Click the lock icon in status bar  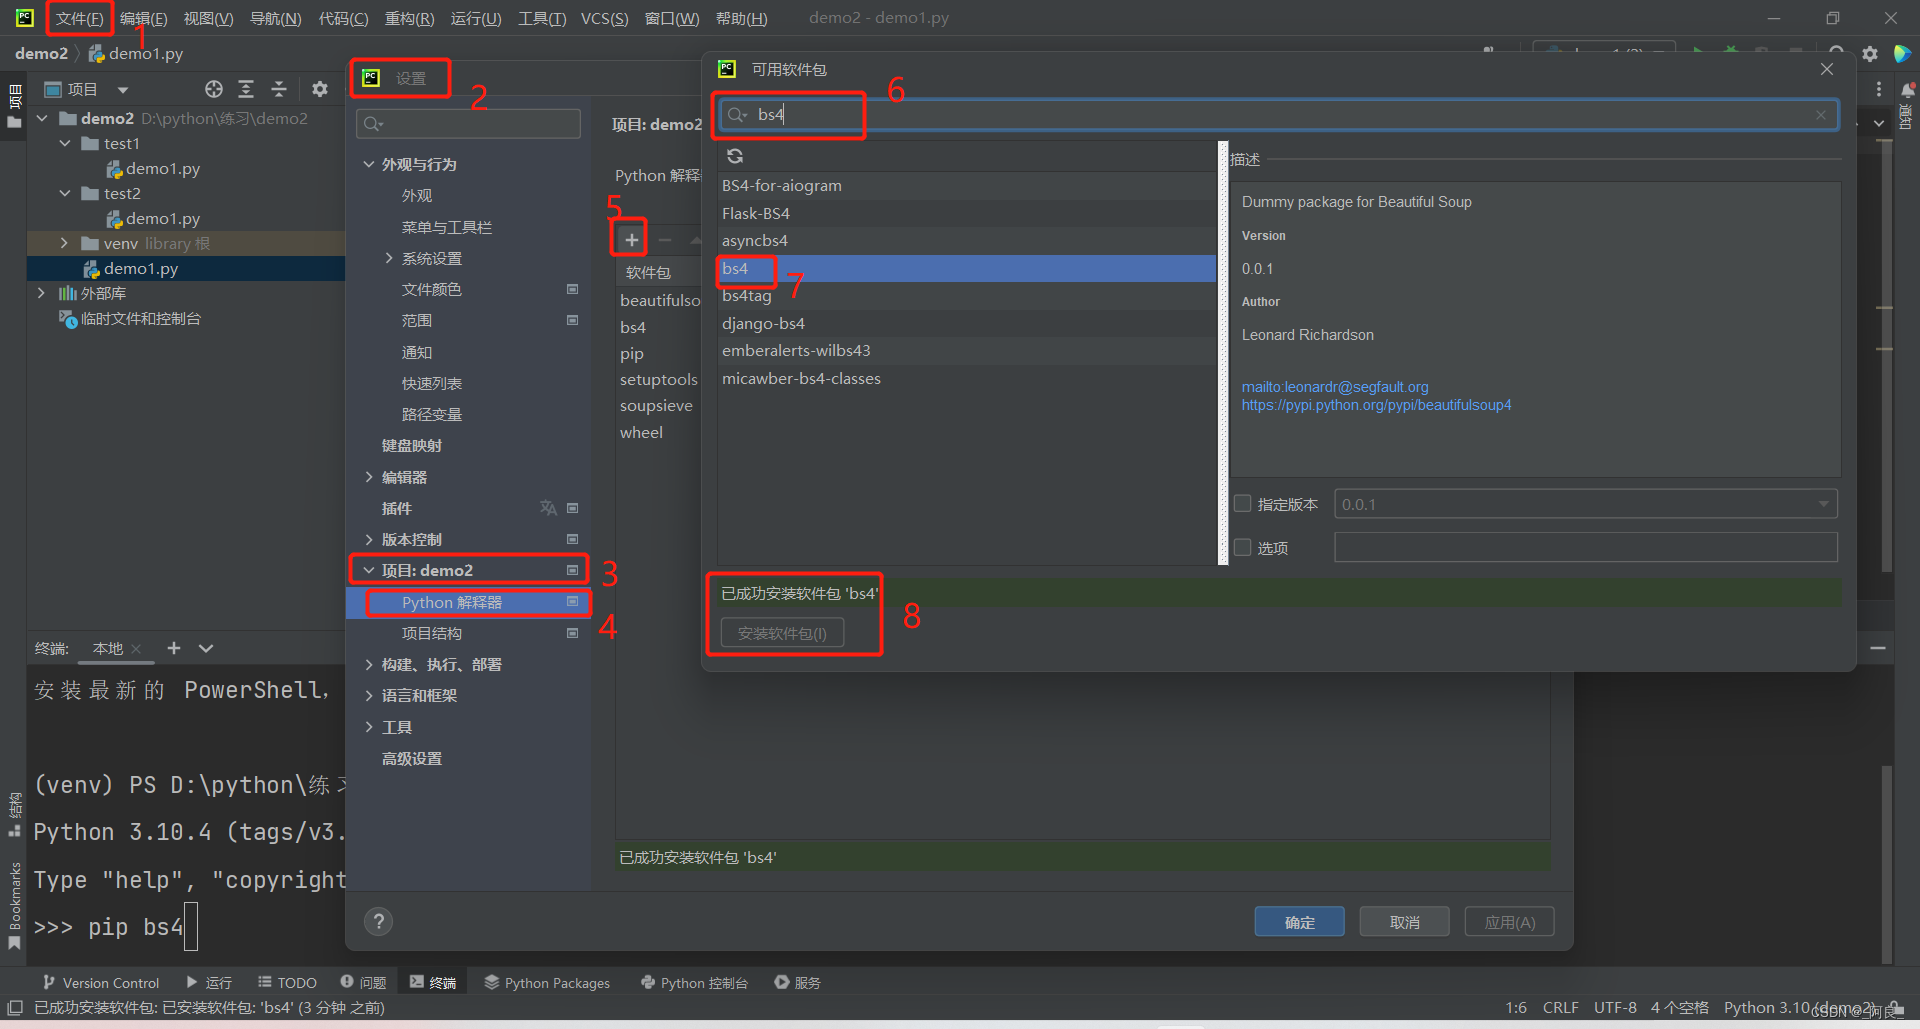pos(1897,1008)
